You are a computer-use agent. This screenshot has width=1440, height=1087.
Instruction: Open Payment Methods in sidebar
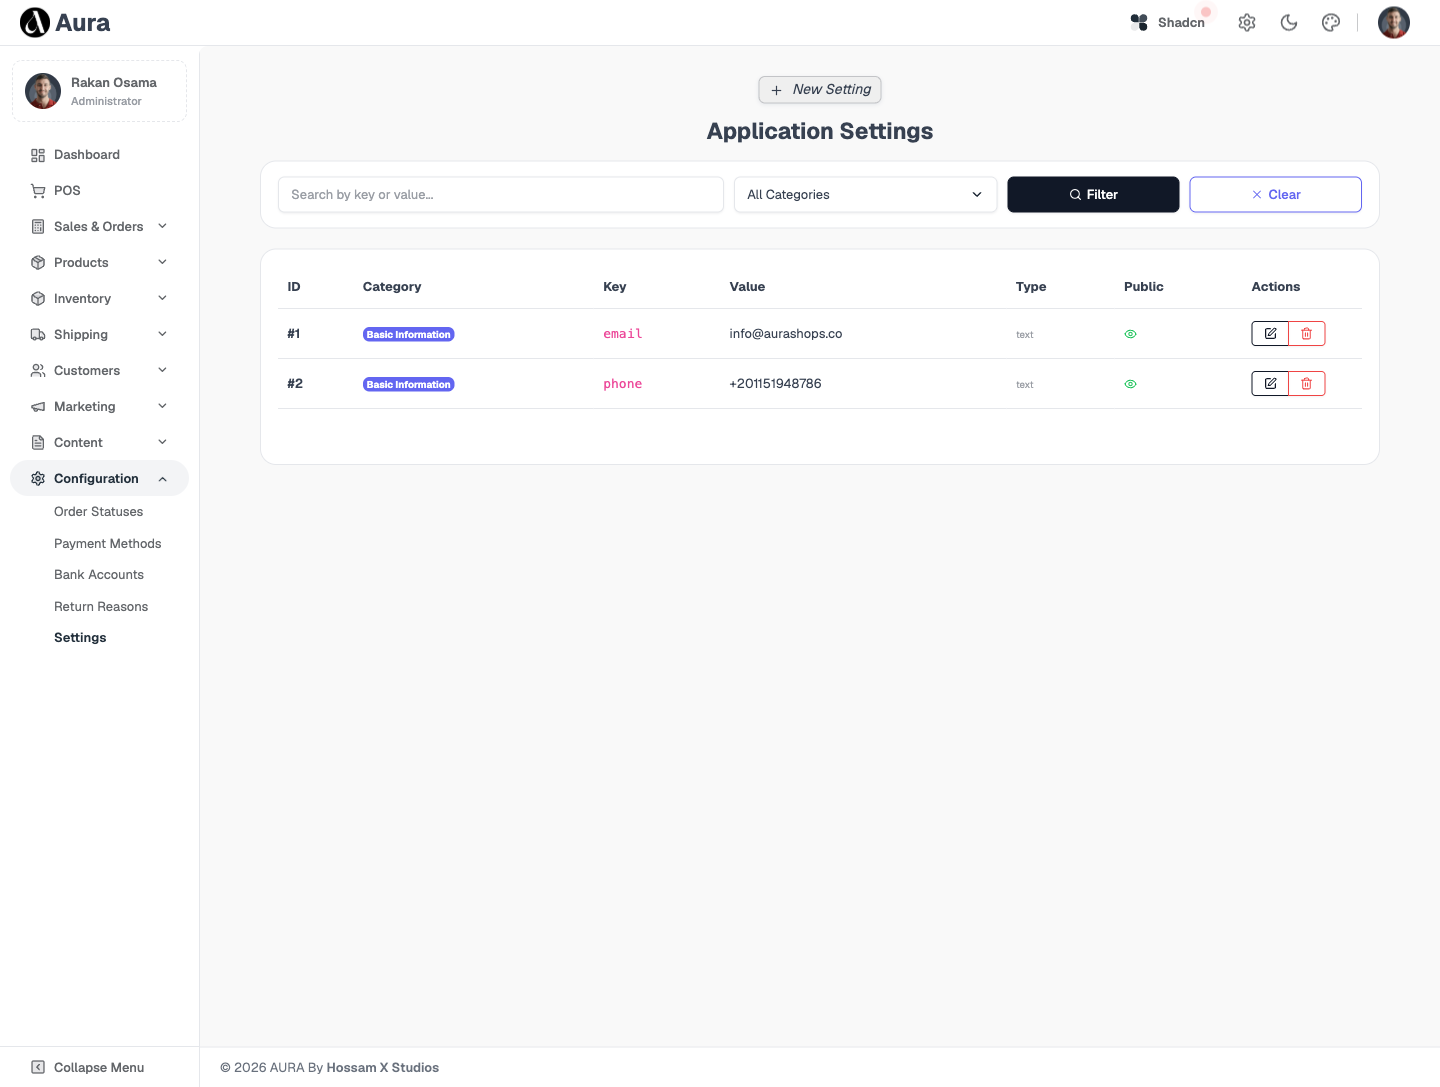pos(107,544)
